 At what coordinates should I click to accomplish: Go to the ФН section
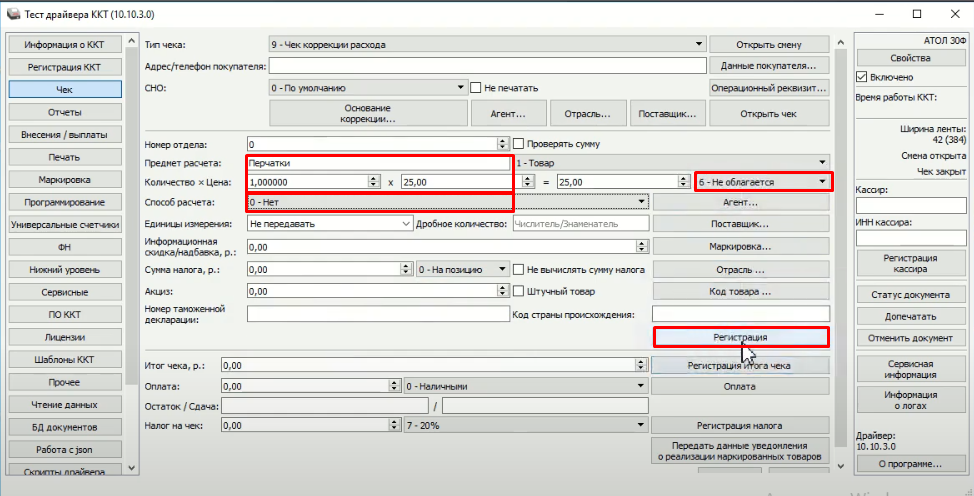tap(63, 247)
